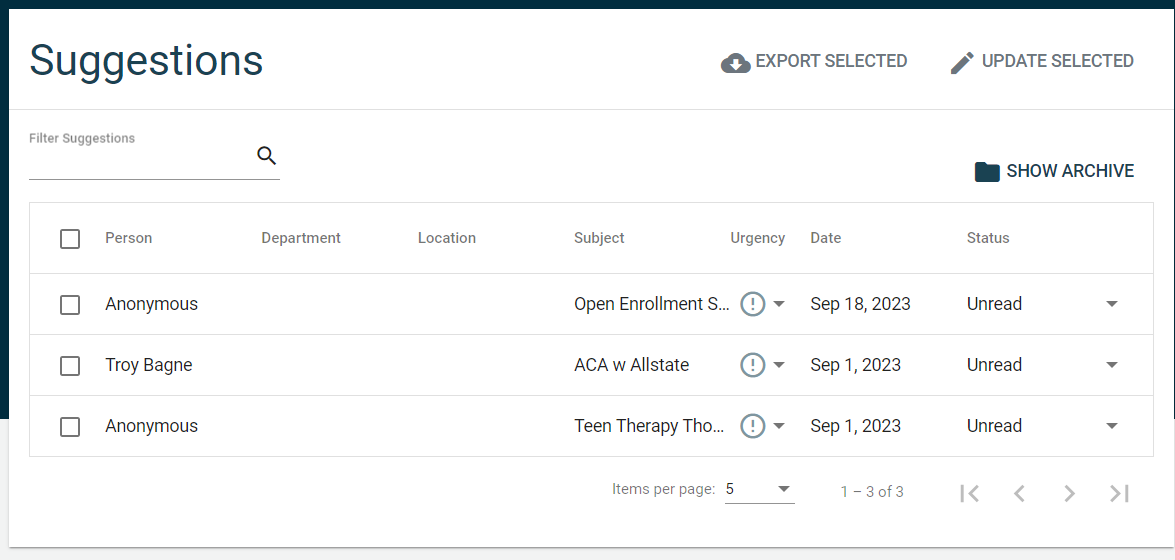Select the Teen Therapy suggestion checkbox

coord(70,426)
